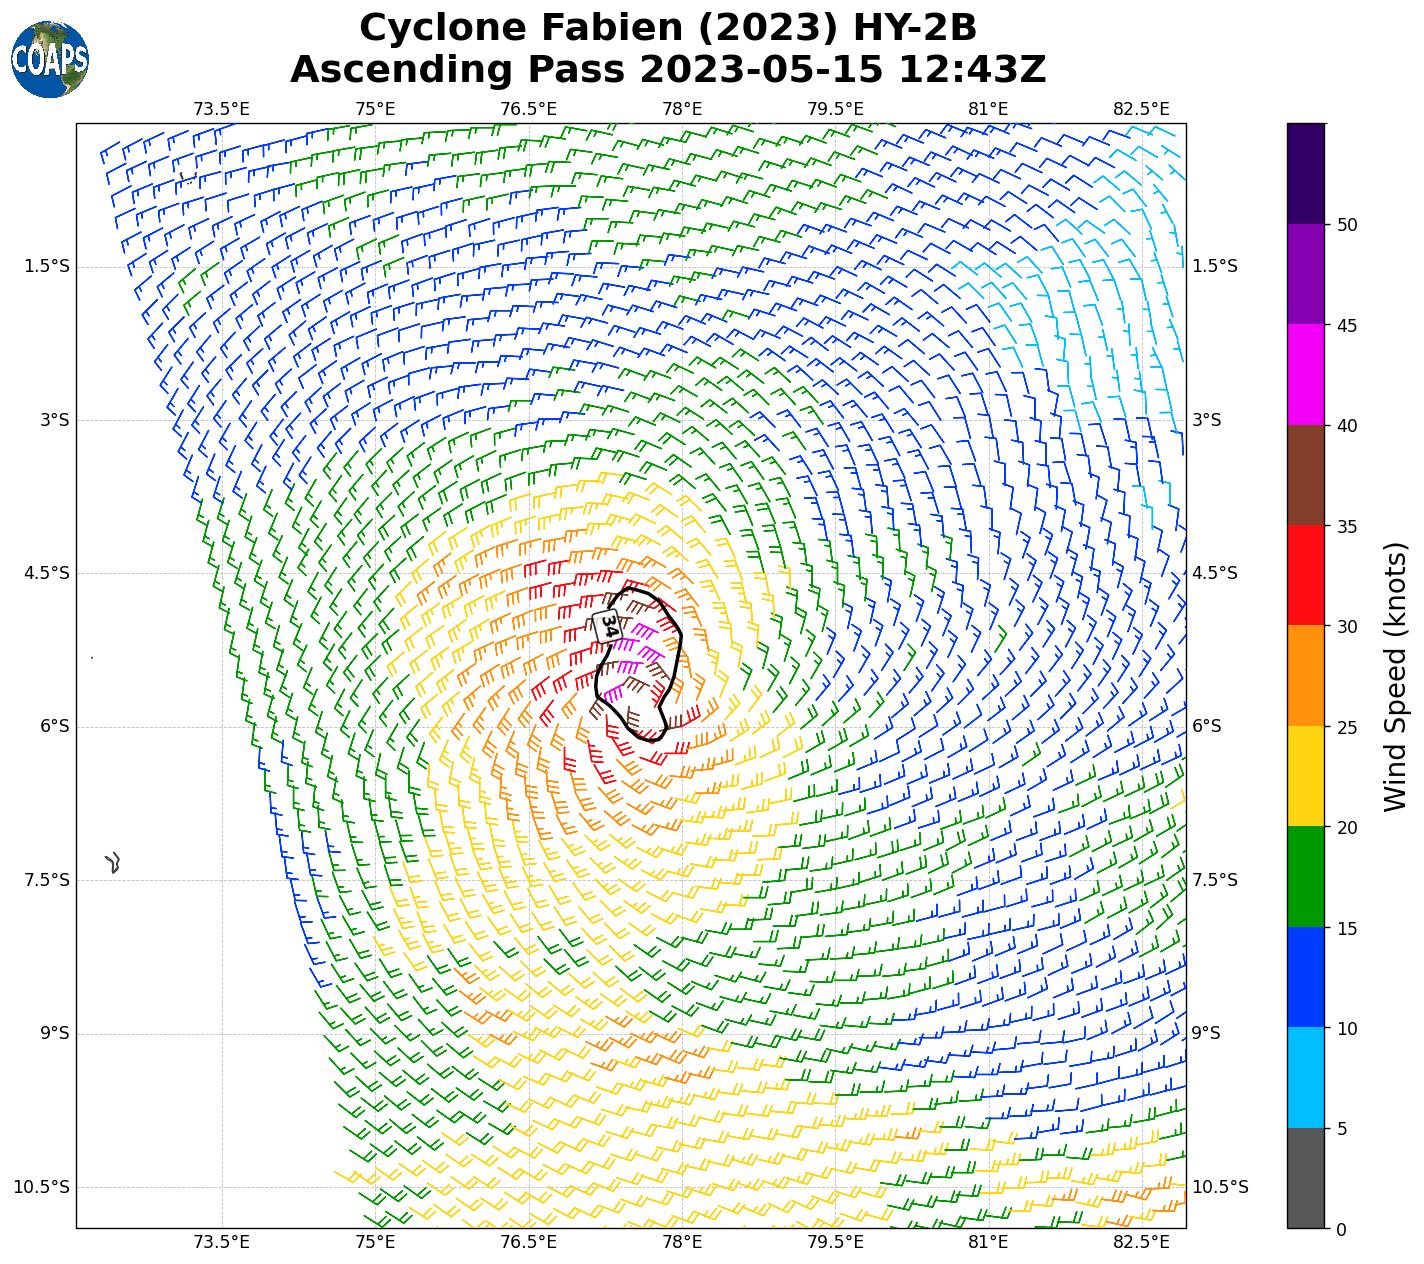Click the 34-knot contour label
This screenshot has width=1424, height=1264.
(607, 626)
